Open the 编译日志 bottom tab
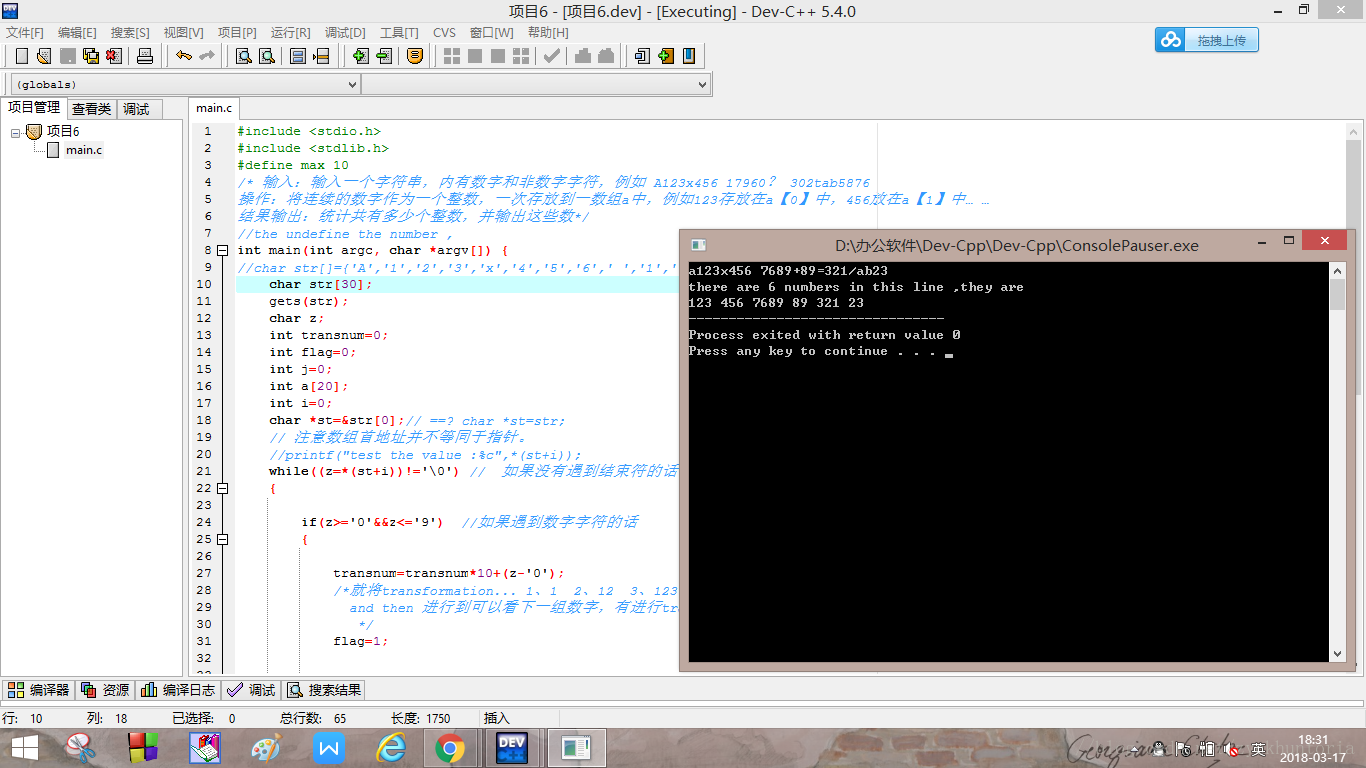This screenshot has height=768, width=1366. (x=178, y=690)
